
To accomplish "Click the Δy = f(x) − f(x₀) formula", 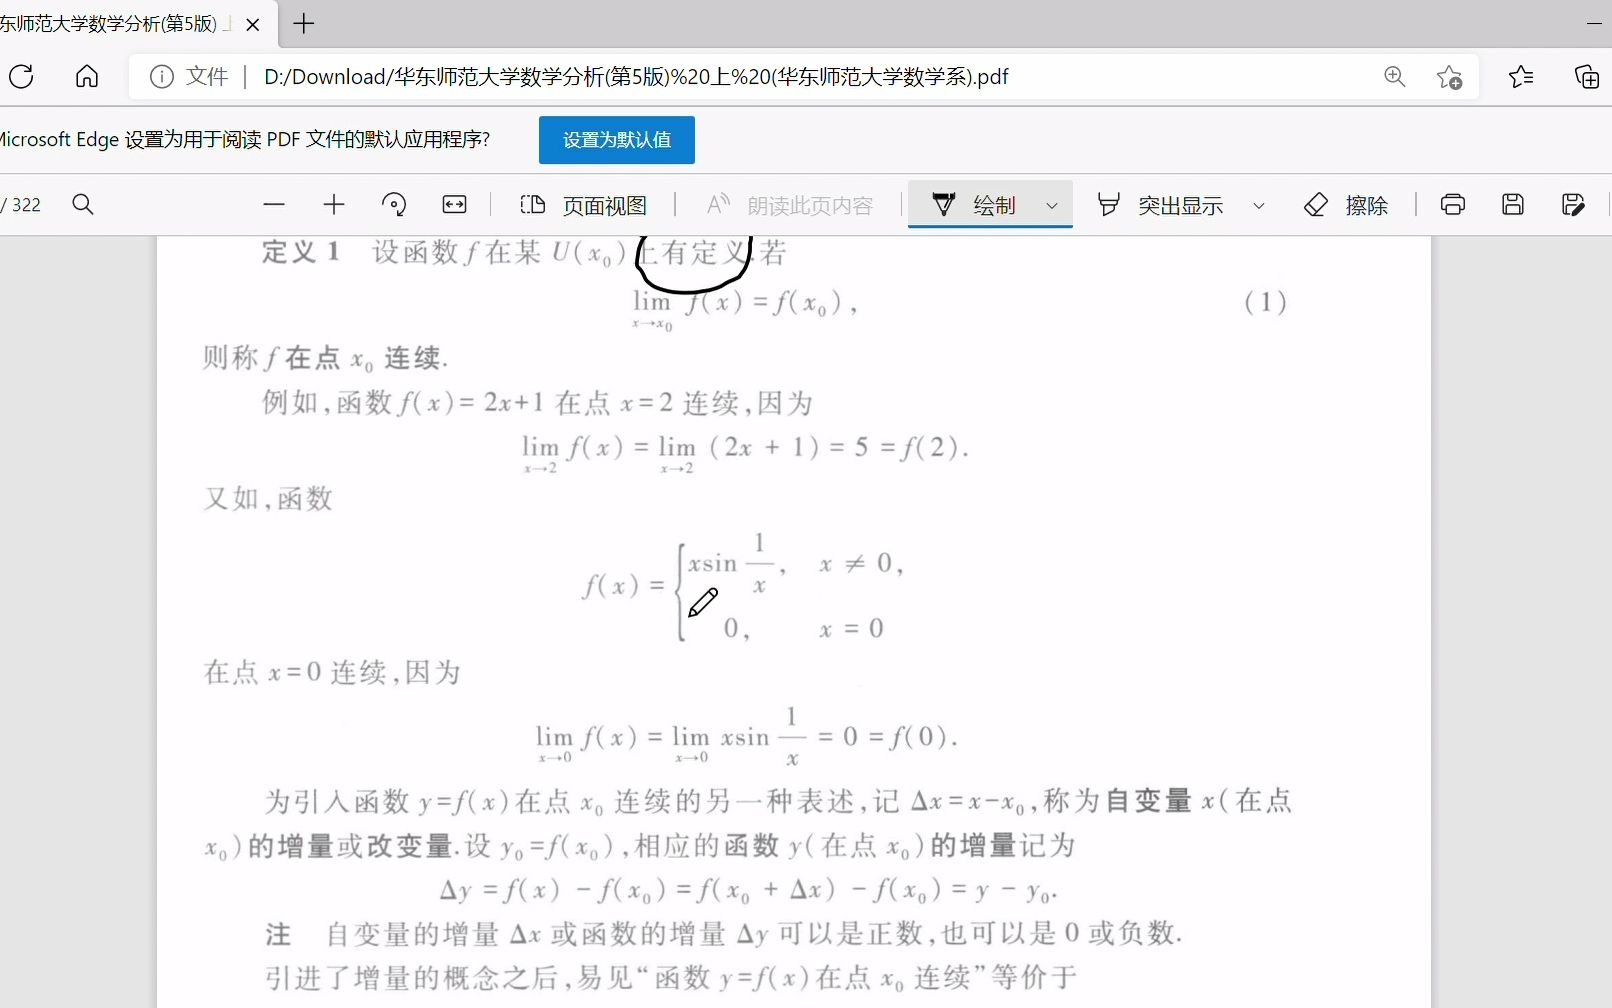I will pos(749,890).
